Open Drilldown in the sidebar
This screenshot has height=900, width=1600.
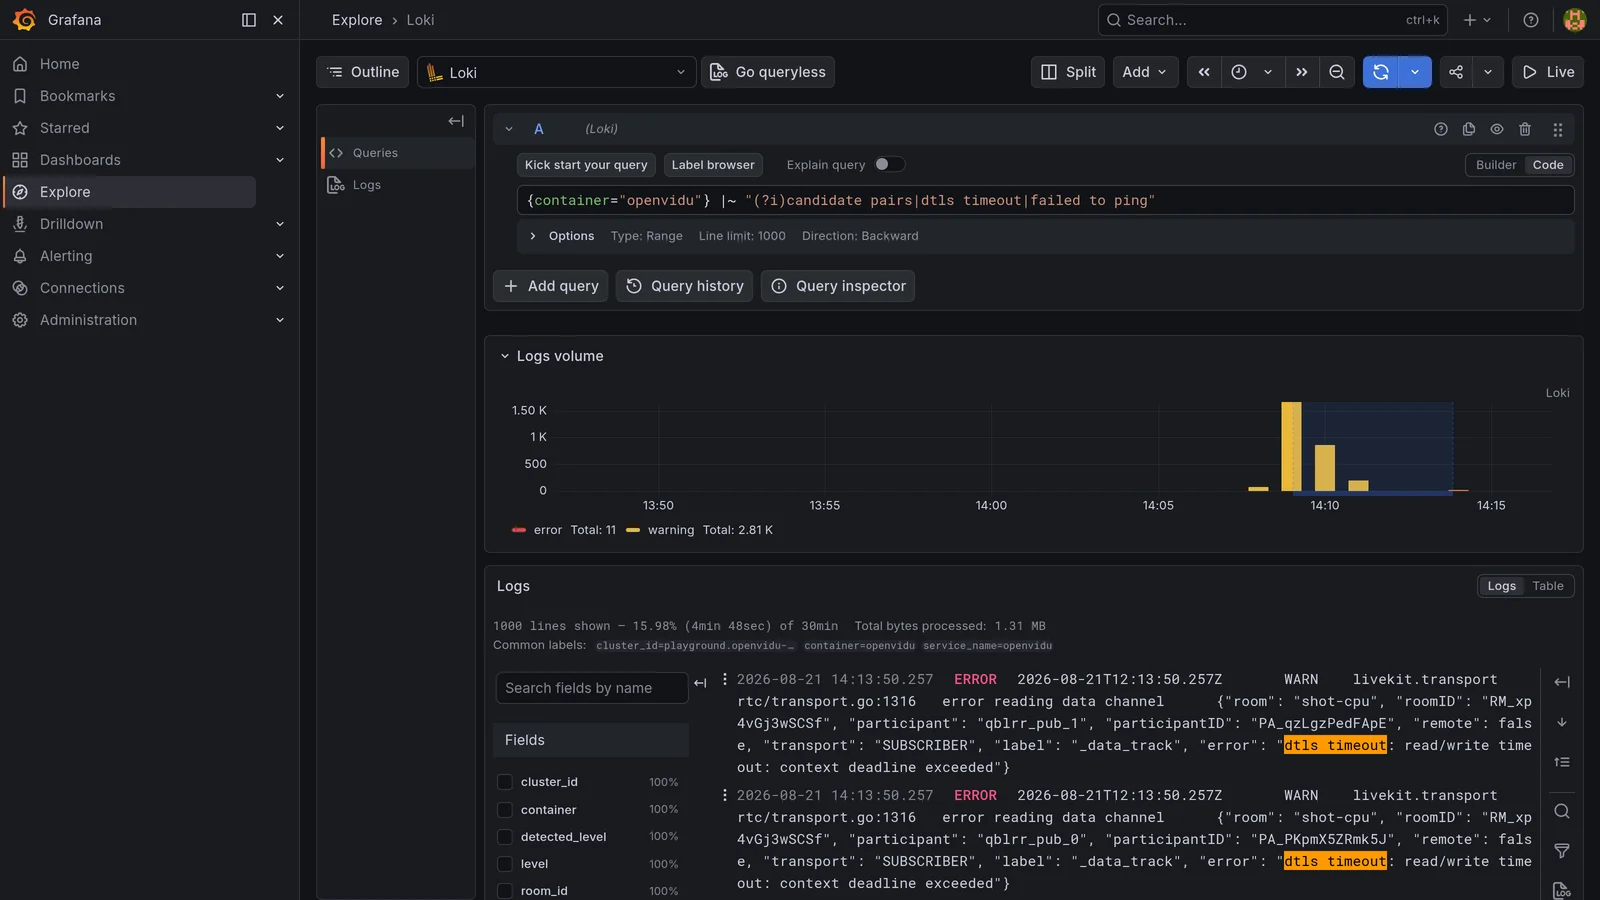[72, 224]
